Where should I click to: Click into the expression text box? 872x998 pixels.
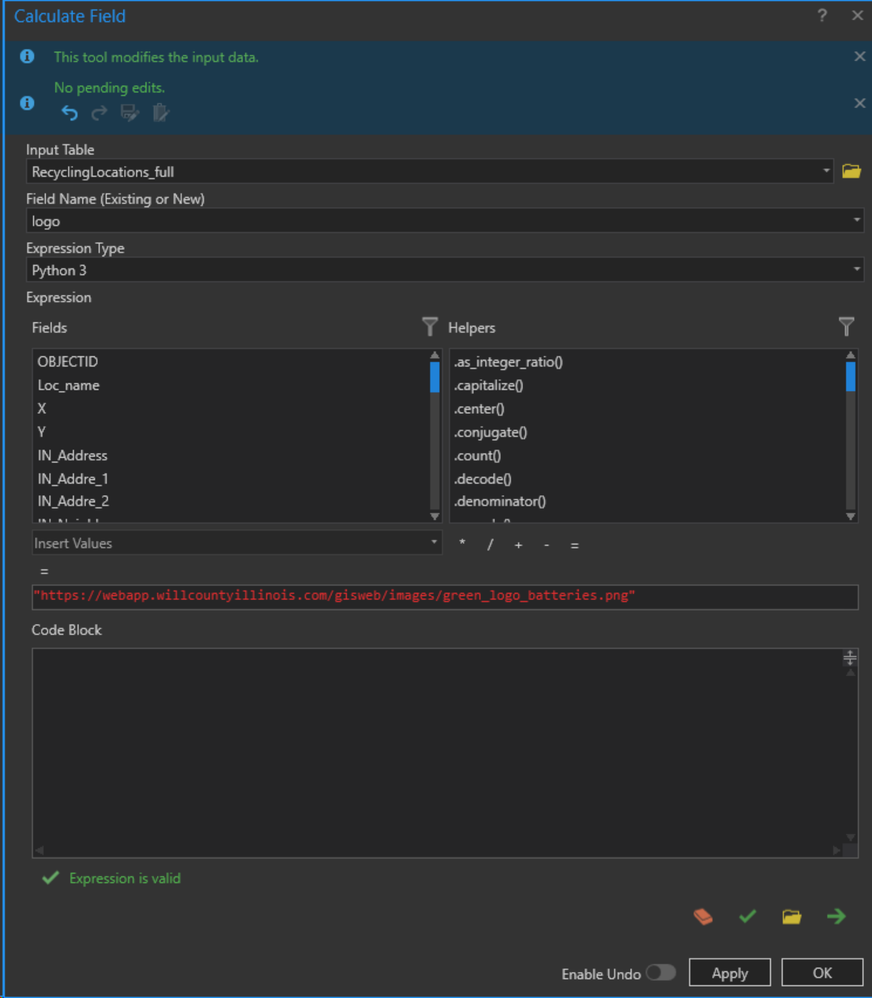tap(444, 597)
